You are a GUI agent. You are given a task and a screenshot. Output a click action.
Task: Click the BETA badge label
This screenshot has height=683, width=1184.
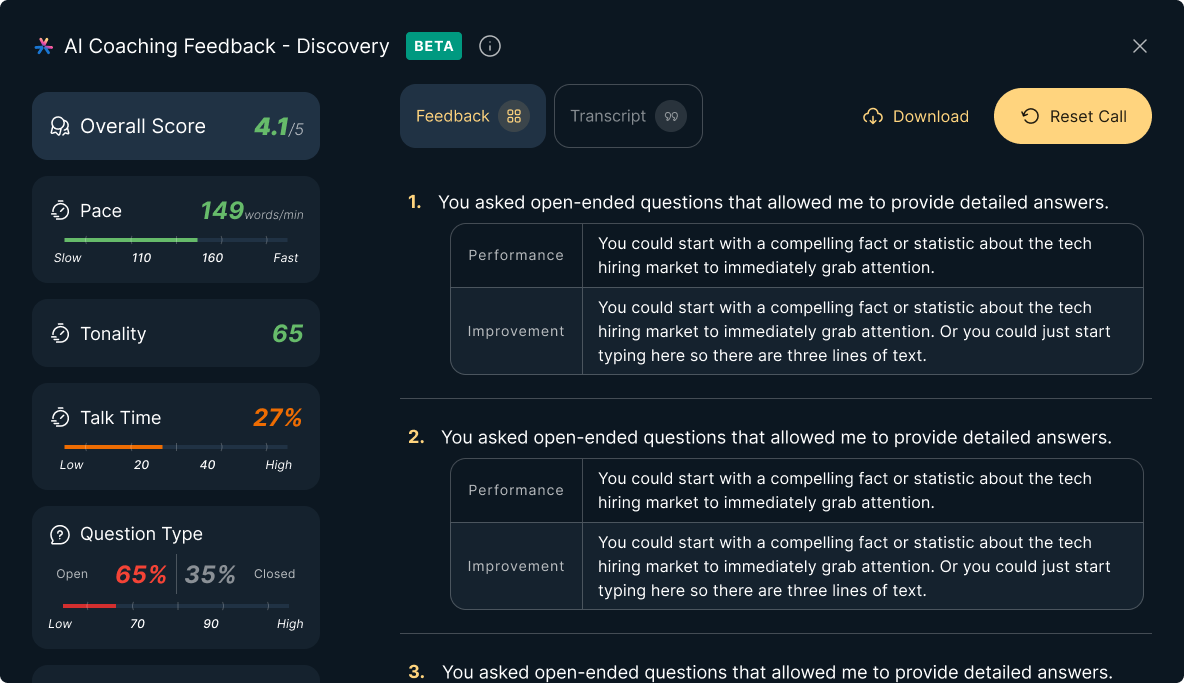point(434,46)
